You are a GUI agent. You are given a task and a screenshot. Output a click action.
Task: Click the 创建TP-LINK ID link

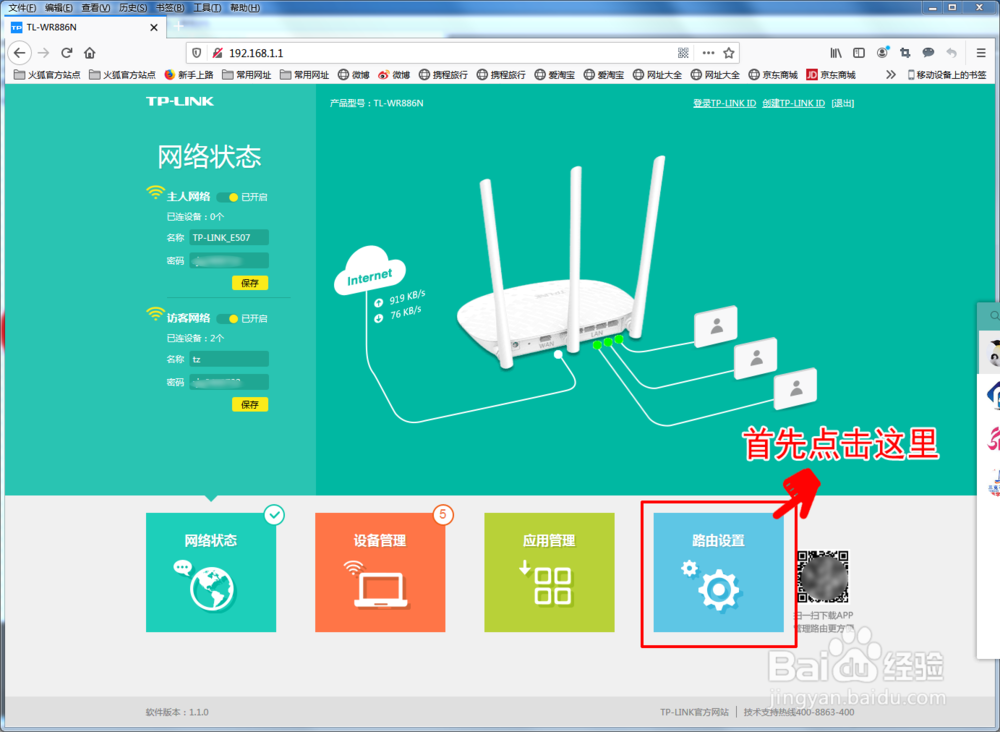tap(793, 103)
